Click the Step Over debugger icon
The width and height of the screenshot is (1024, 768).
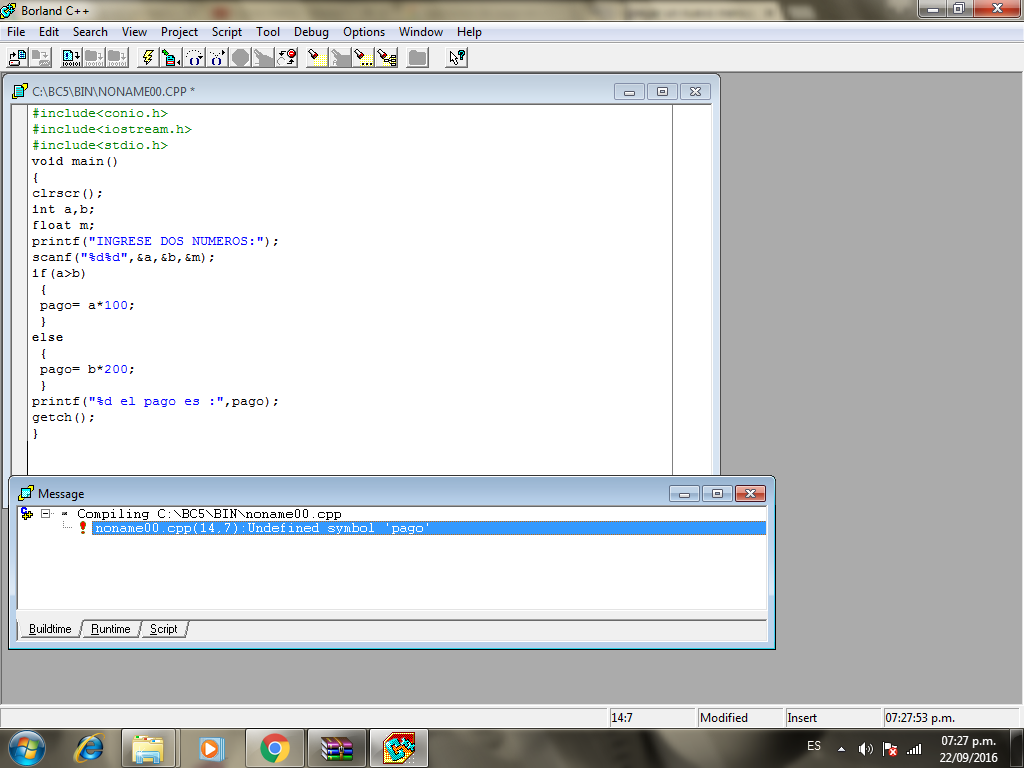[217, 57]
